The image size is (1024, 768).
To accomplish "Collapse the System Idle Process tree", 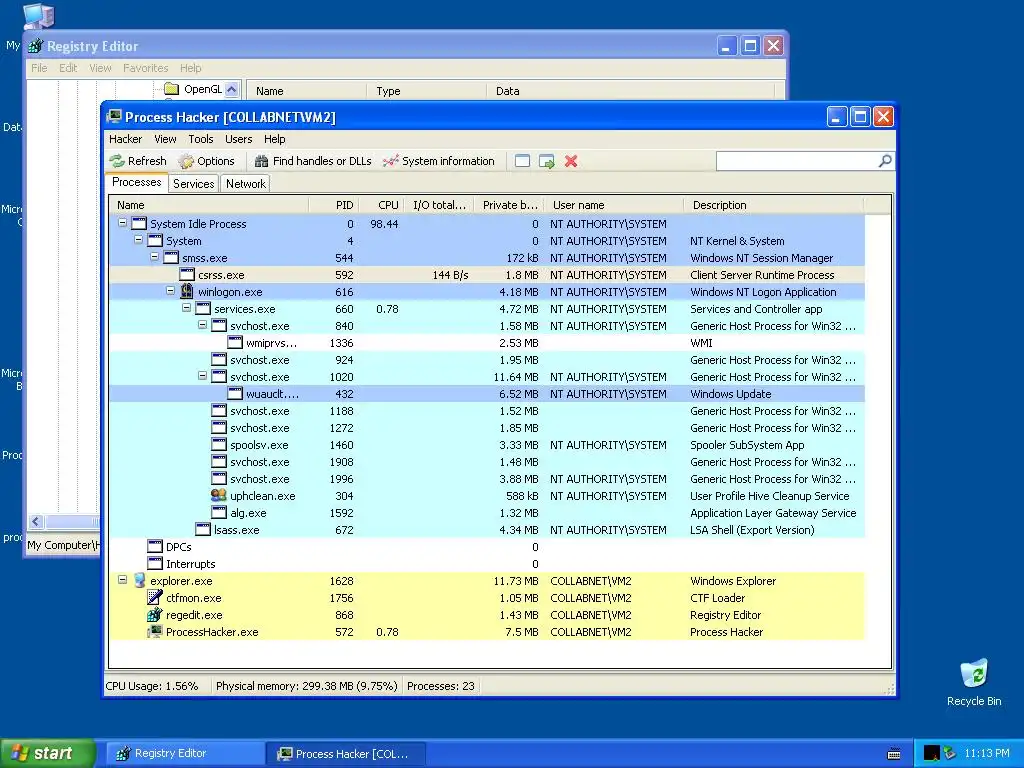I will tap(122, 223).
